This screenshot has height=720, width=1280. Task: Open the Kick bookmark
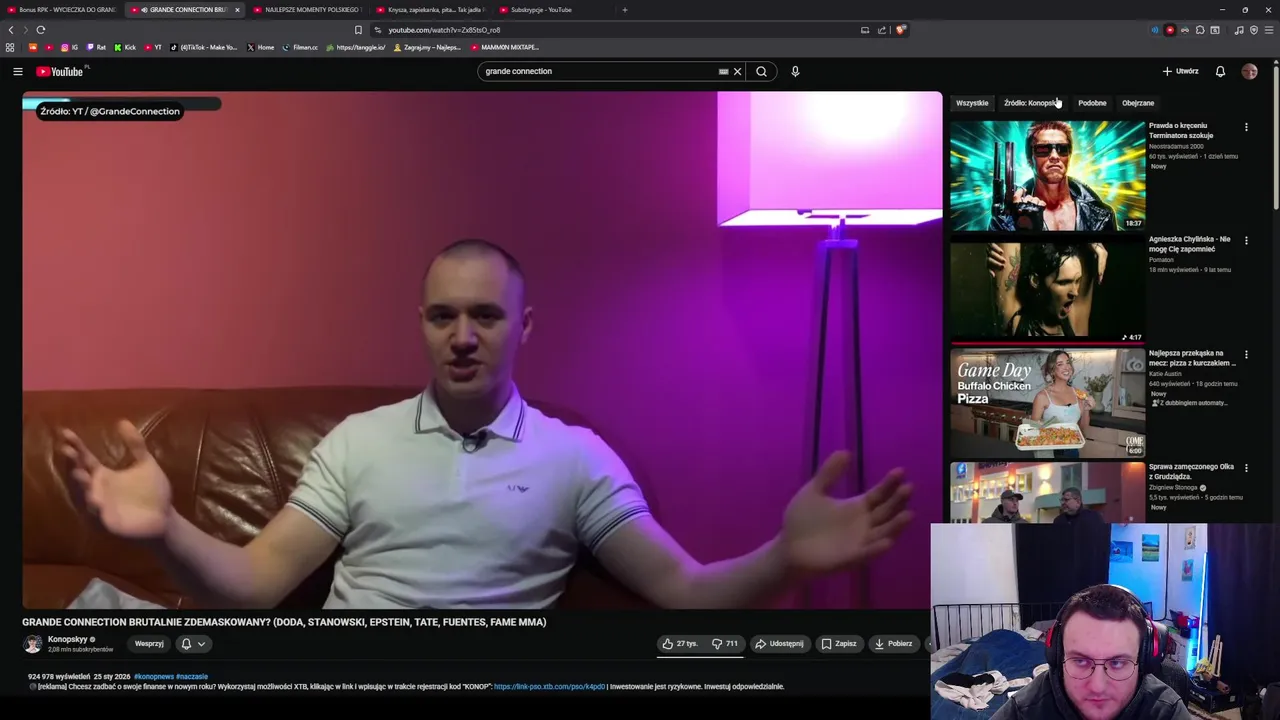pyautogui.click(x=125, y=47)
